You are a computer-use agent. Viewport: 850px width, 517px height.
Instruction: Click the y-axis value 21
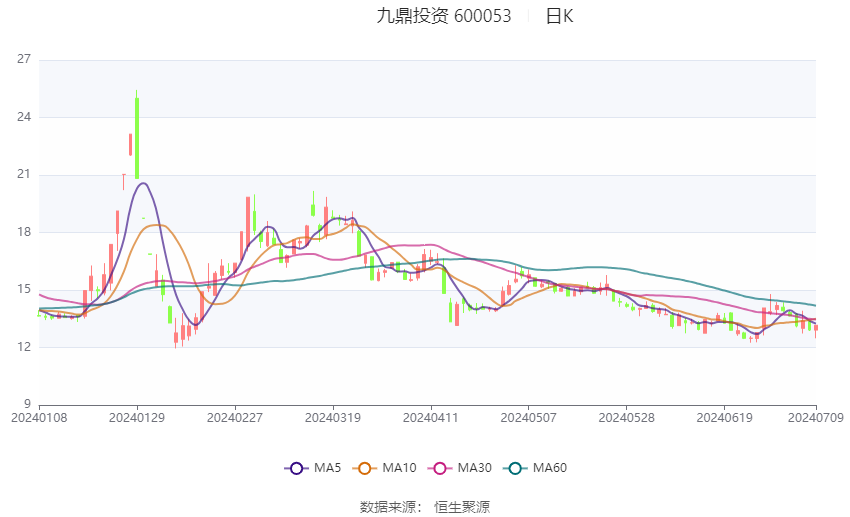(24, 175)
